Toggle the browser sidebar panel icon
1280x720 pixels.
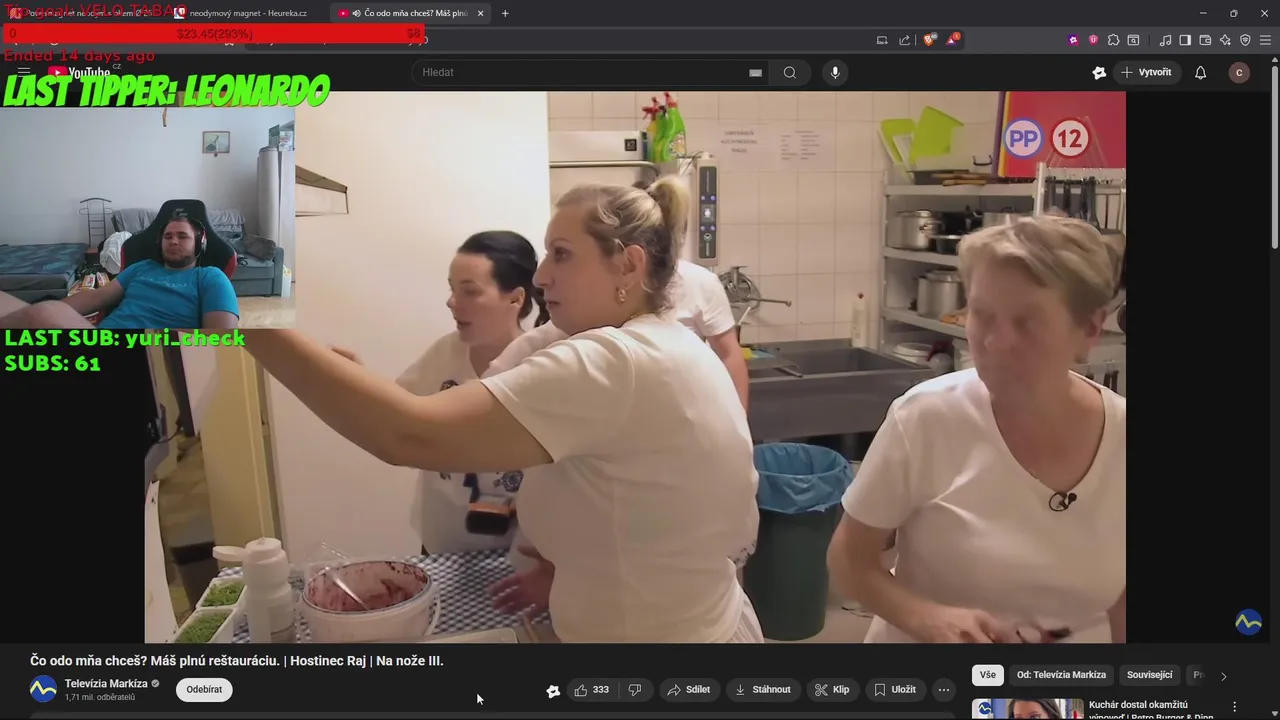1185,40
